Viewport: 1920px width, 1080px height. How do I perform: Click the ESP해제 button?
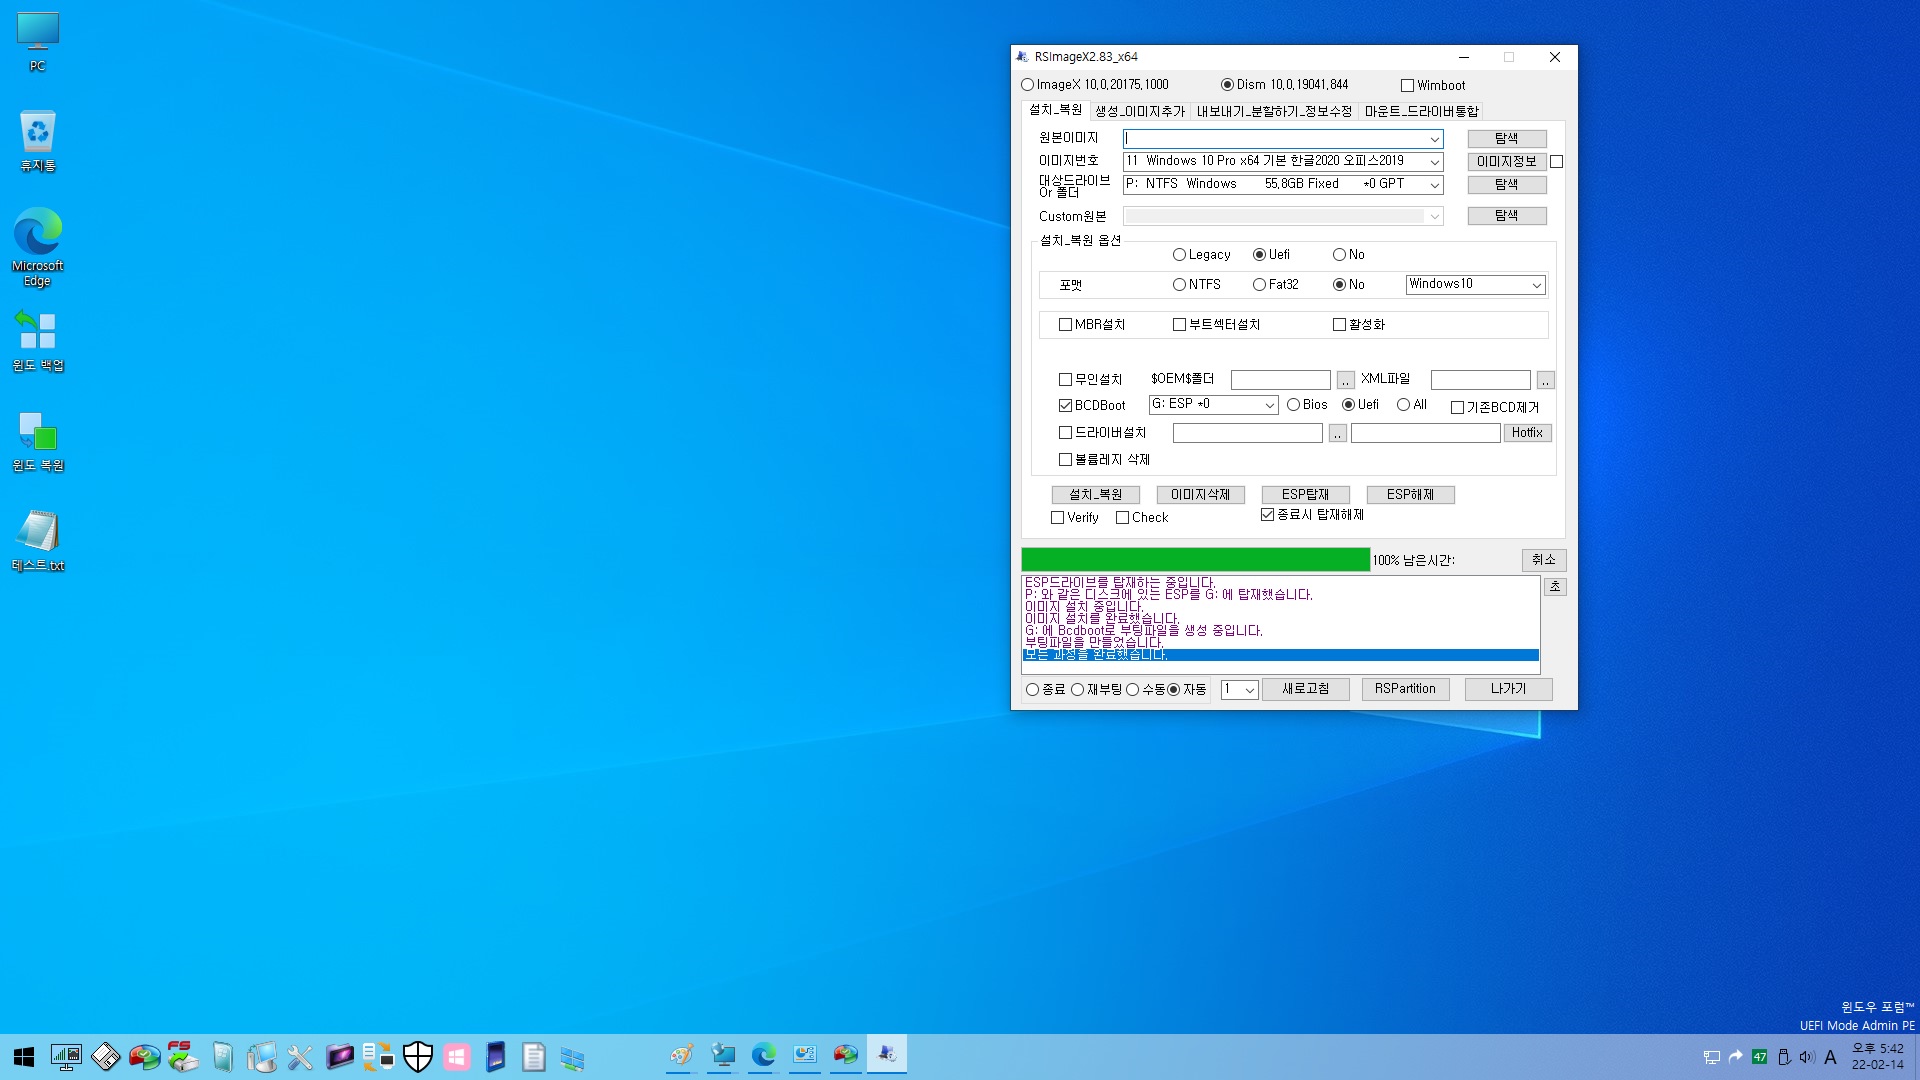(x=1410, y=495)
